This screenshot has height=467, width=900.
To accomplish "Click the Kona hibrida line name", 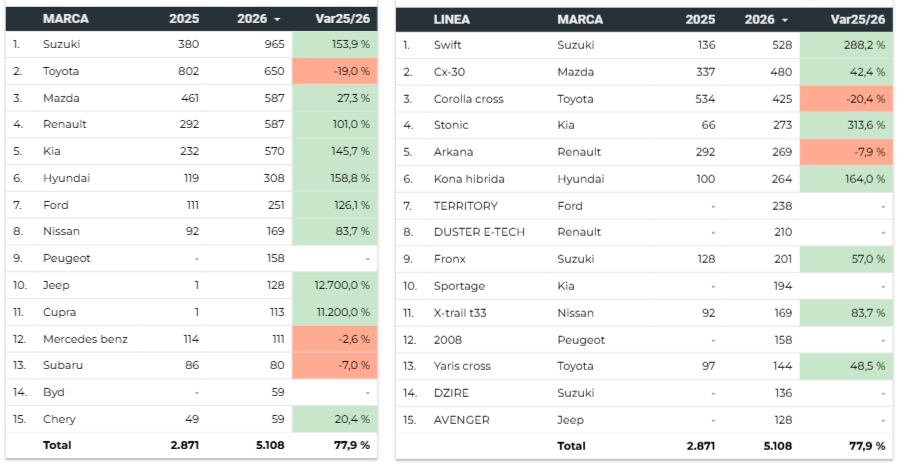I will click(469, 179).
